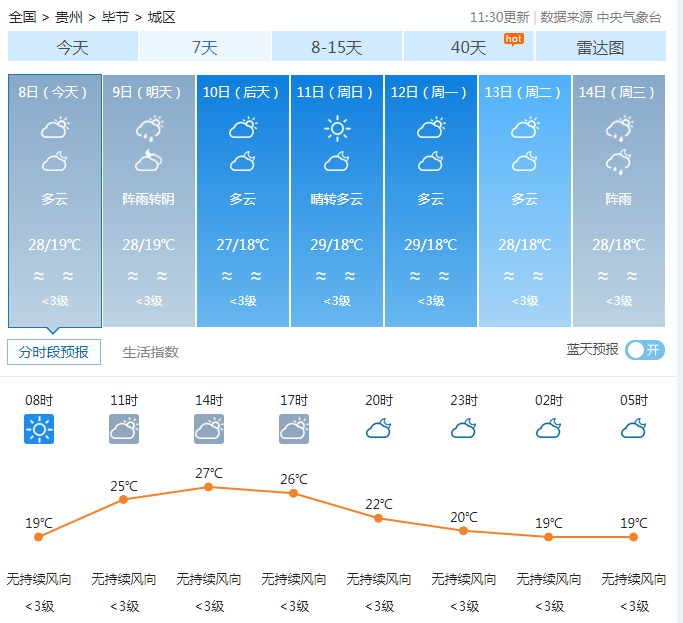
Task: Select the 生活指数 tab
Action: point(150,352)
